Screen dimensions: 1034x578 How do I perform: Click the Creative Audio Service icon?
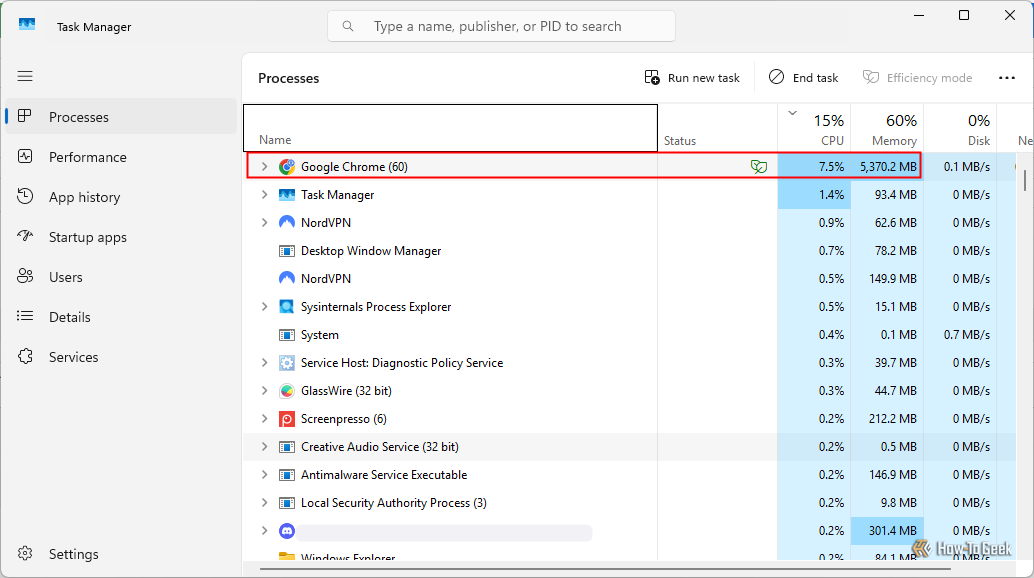click(287, 447)
